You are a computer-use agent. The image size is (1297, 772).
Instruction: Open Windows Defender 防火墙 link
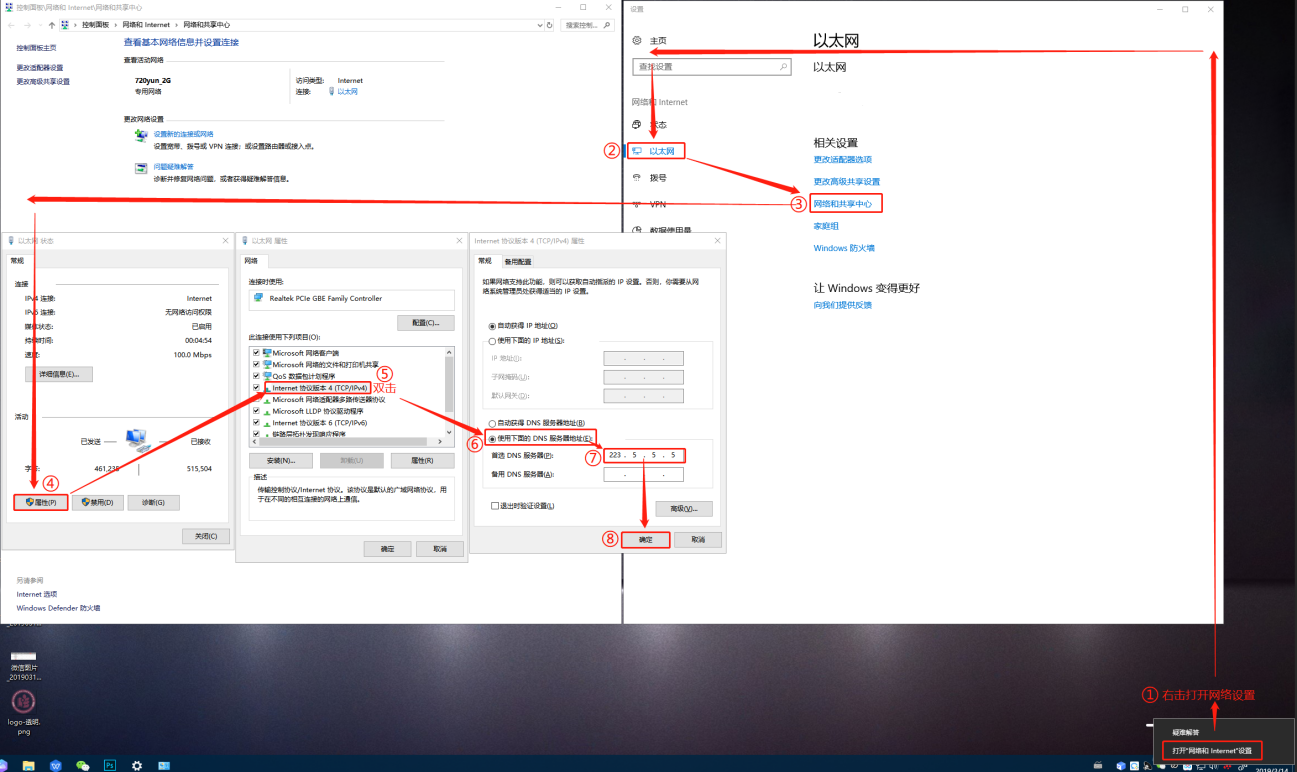click(58, 608)
